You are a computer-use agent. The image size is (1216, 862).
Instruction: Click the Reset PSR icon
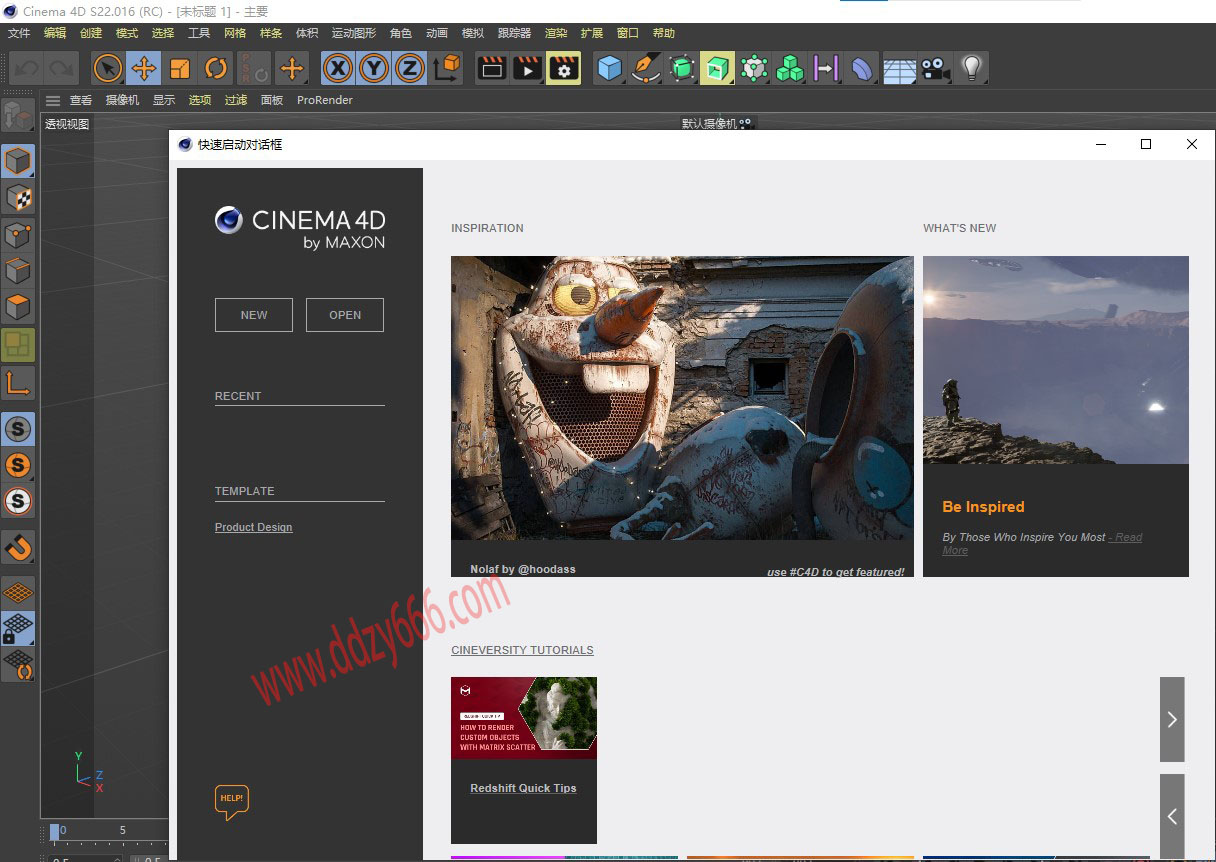click(254, 68)
